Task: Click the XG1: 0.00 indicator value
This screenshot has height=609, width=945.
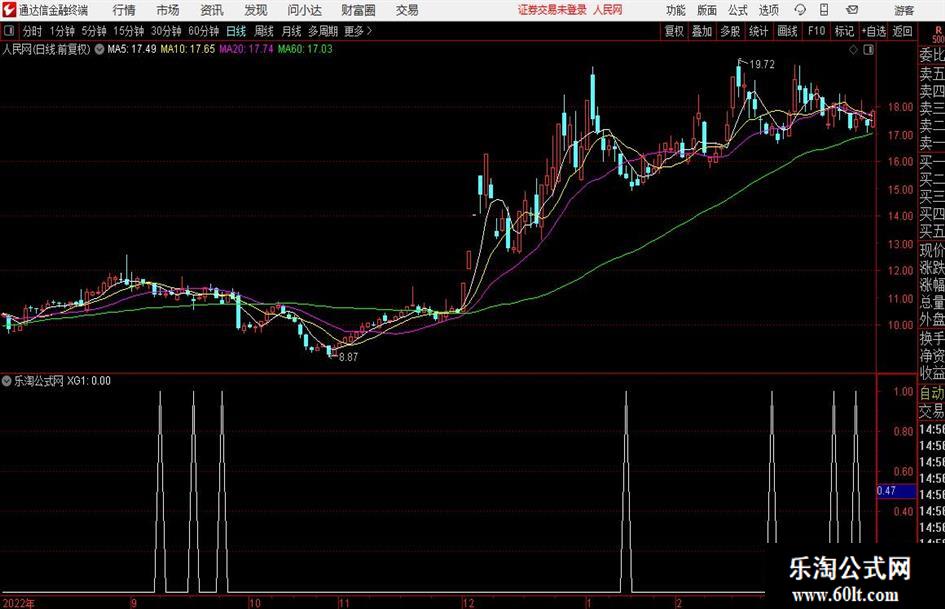Action: (x=89, y=381)
